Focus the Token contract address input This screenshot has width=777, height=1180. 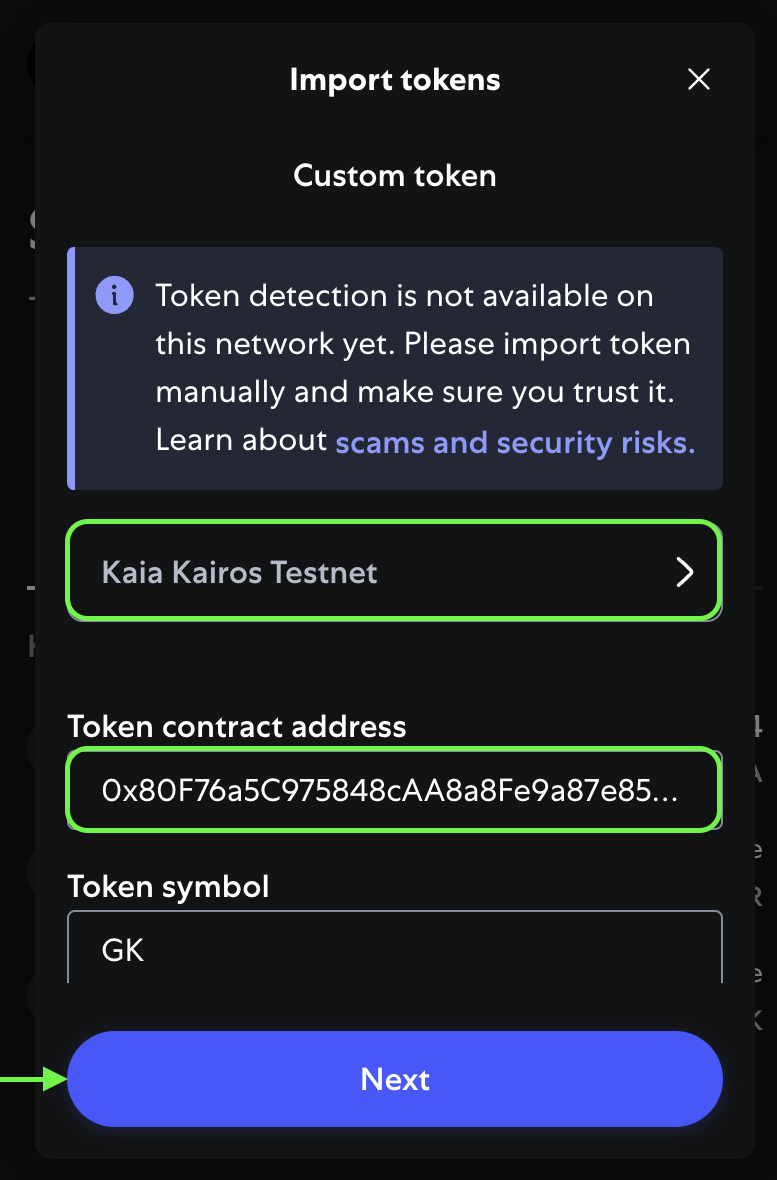click(x=395, y=789)
